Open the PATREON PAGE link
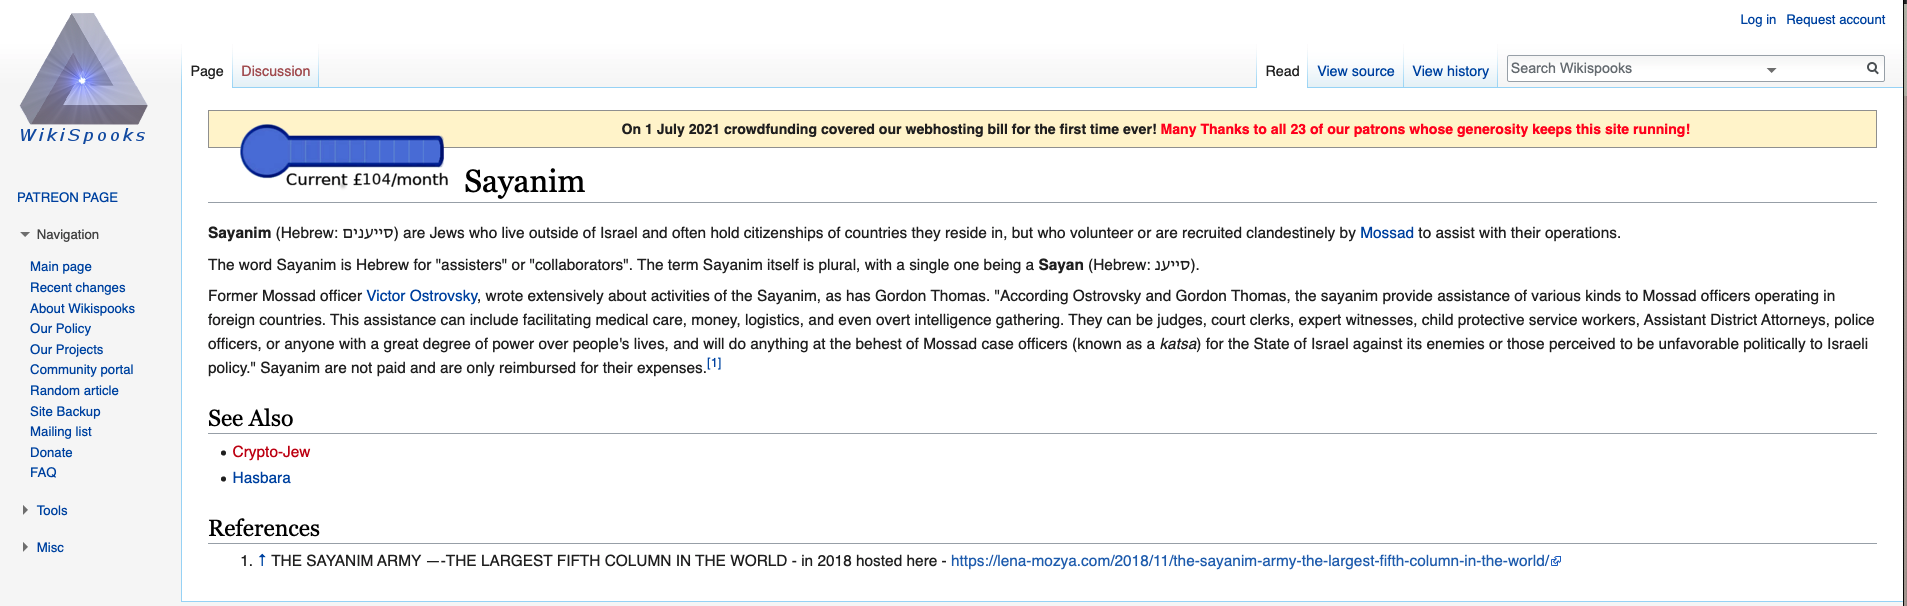Viewport: 1907px width, 606px height. pyautogui.click(x=67, y=197)
